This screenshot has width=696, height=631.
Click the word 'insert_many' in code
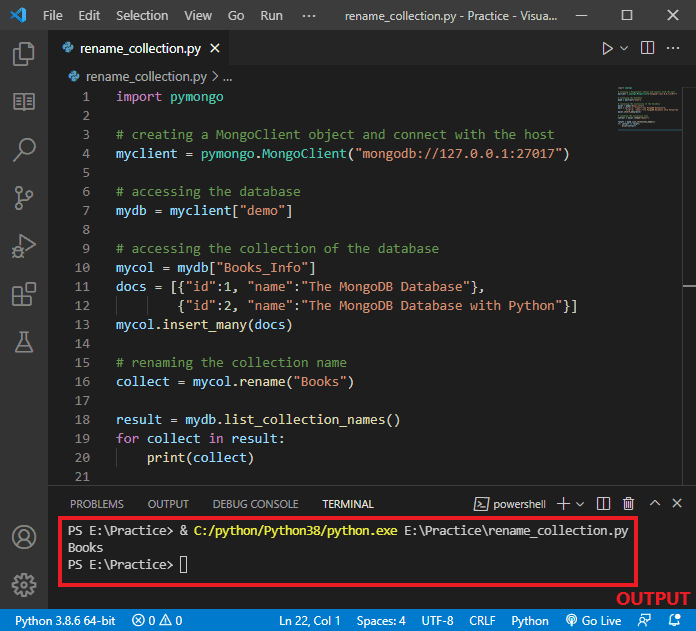pyautogui.click(x=205, y=325)
